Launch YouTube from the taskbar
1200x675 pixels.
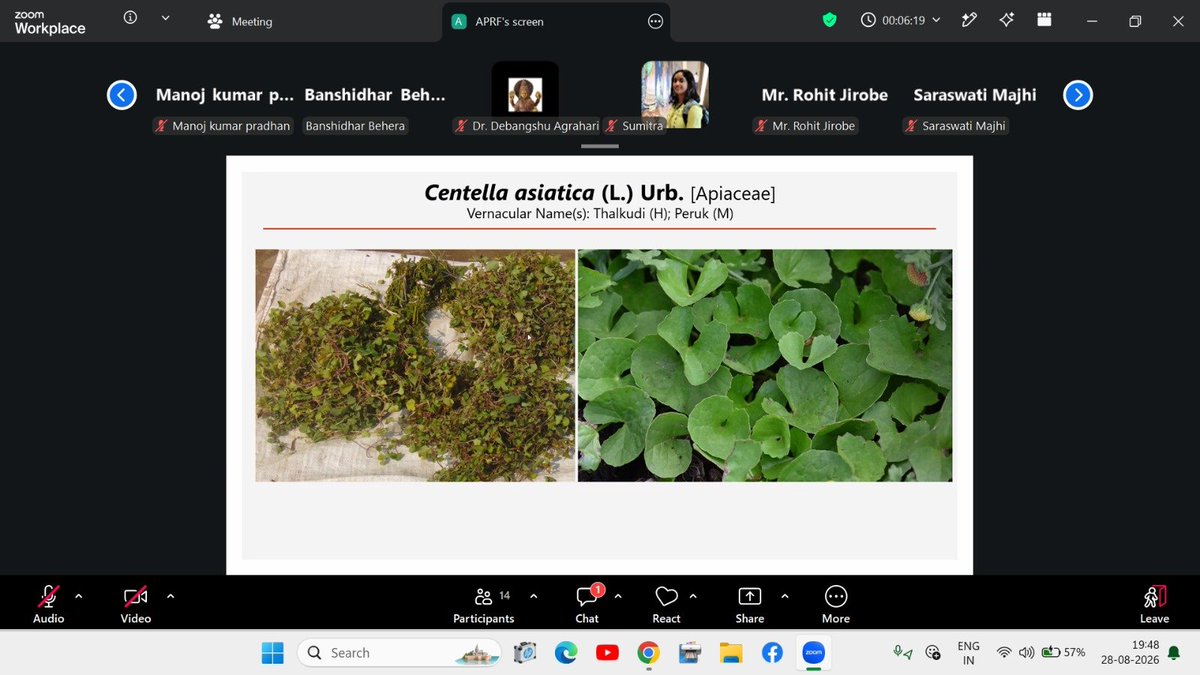coord(607,653)
